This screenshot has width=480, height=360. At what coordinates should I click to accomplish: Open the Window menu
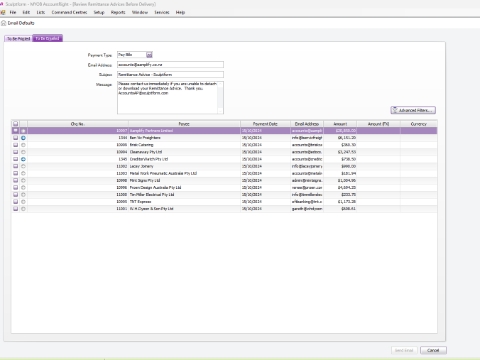pyautogui.click(x=140, y=12)
